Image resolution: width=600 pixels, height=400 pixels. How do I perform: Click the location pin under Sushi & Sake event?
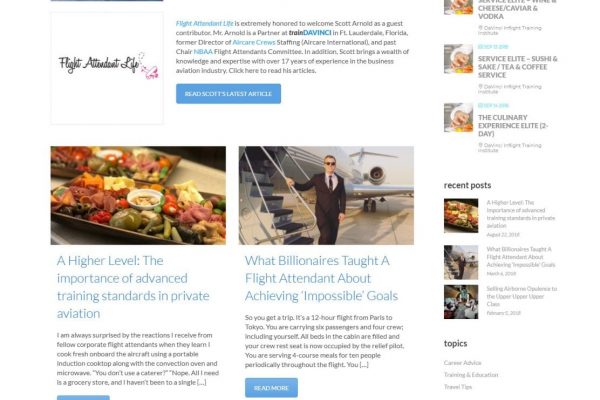pyautogui.click(x=480, y=87)
